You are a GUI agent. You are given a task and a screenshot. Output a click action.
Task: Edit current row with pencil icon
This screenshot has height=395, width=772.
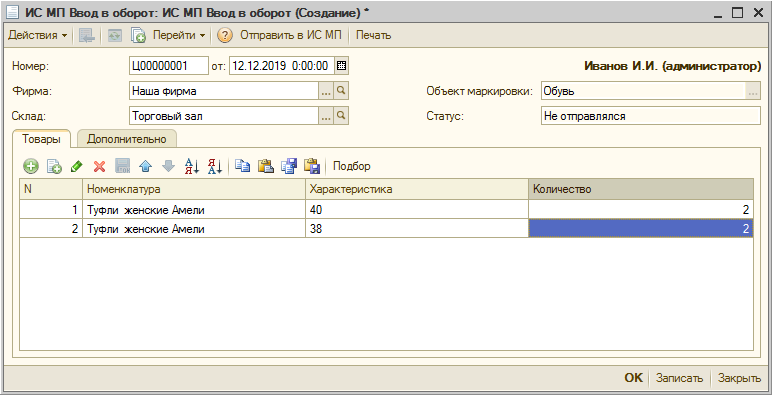(x=76, y=166)
